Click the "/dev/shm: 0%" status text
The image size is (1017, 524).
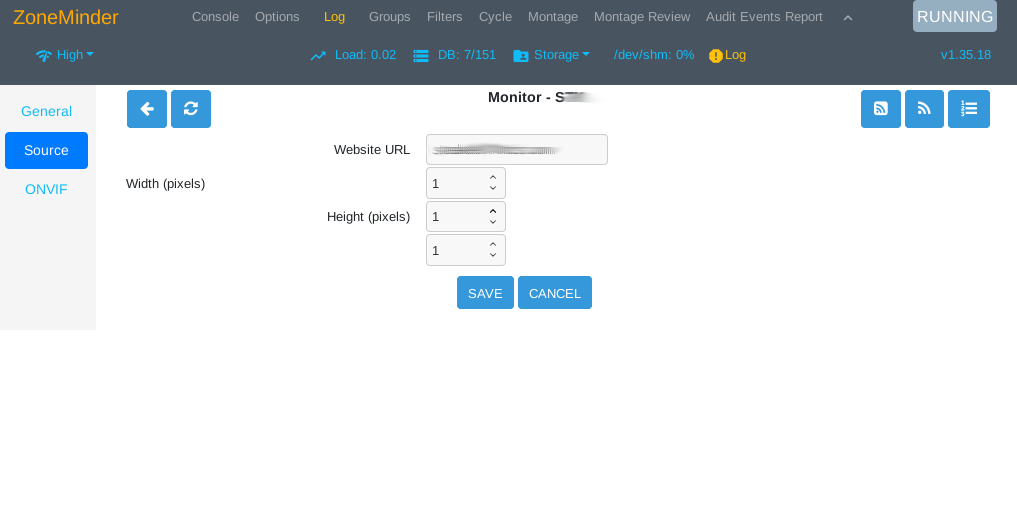point(654,55)
